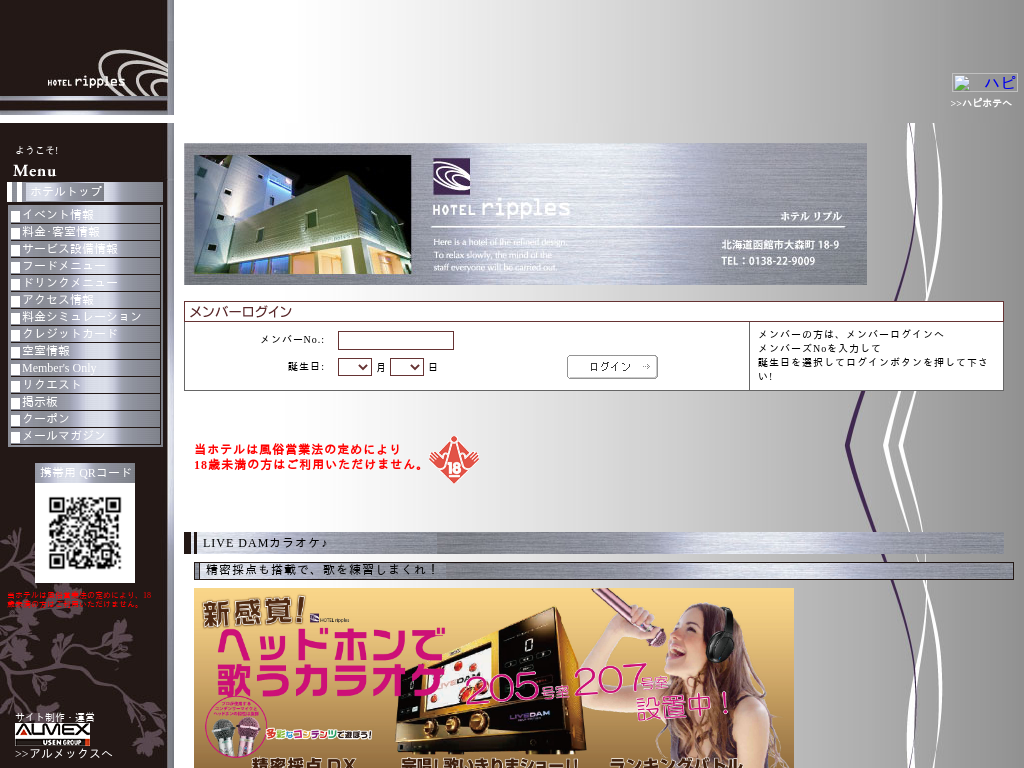This screenshot has width=1024, height=768.
Task: Click the TEL：0138-22-9009 phone number
Action: pos(768,261)
